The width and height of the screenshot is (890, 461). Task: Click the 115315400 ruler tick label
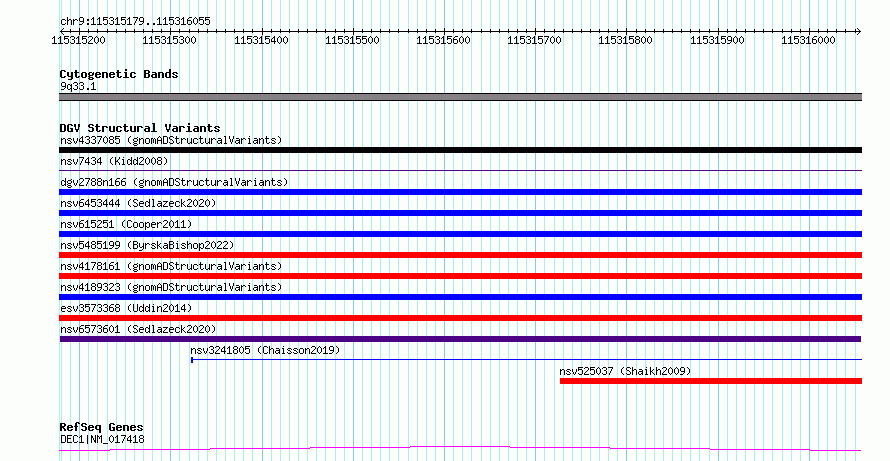[261, 40]
